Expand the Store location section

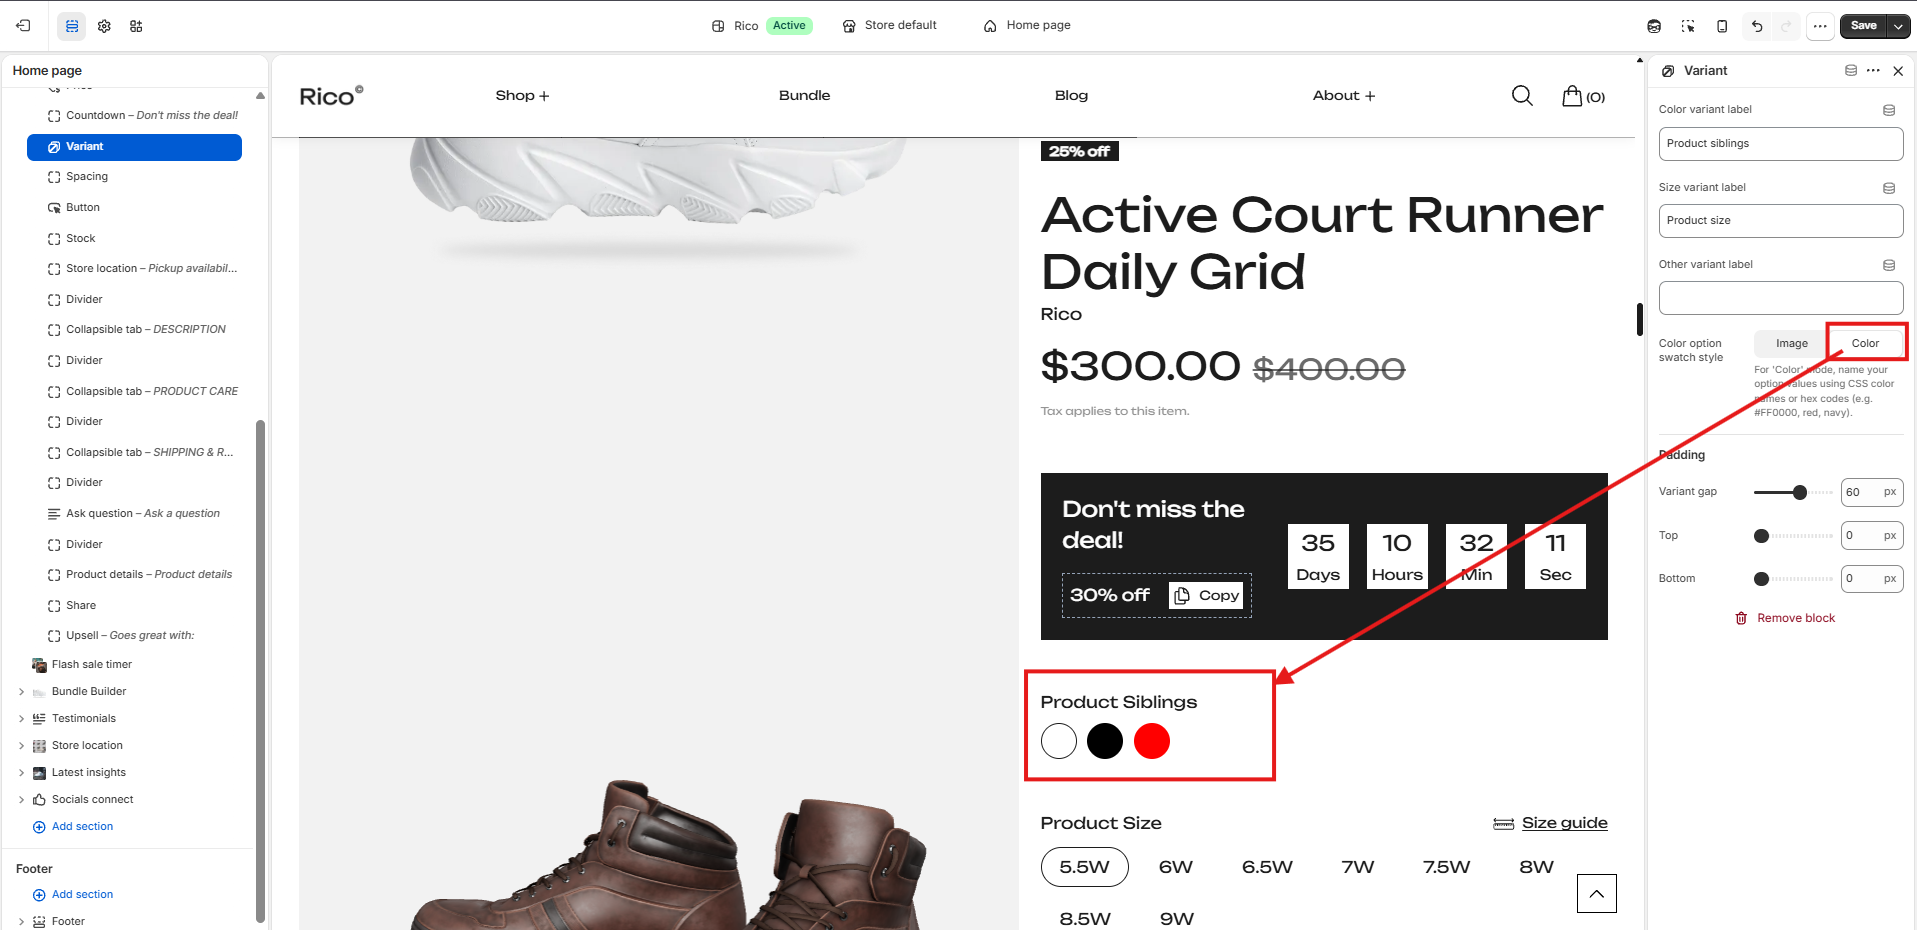click(x=21, y=746)
